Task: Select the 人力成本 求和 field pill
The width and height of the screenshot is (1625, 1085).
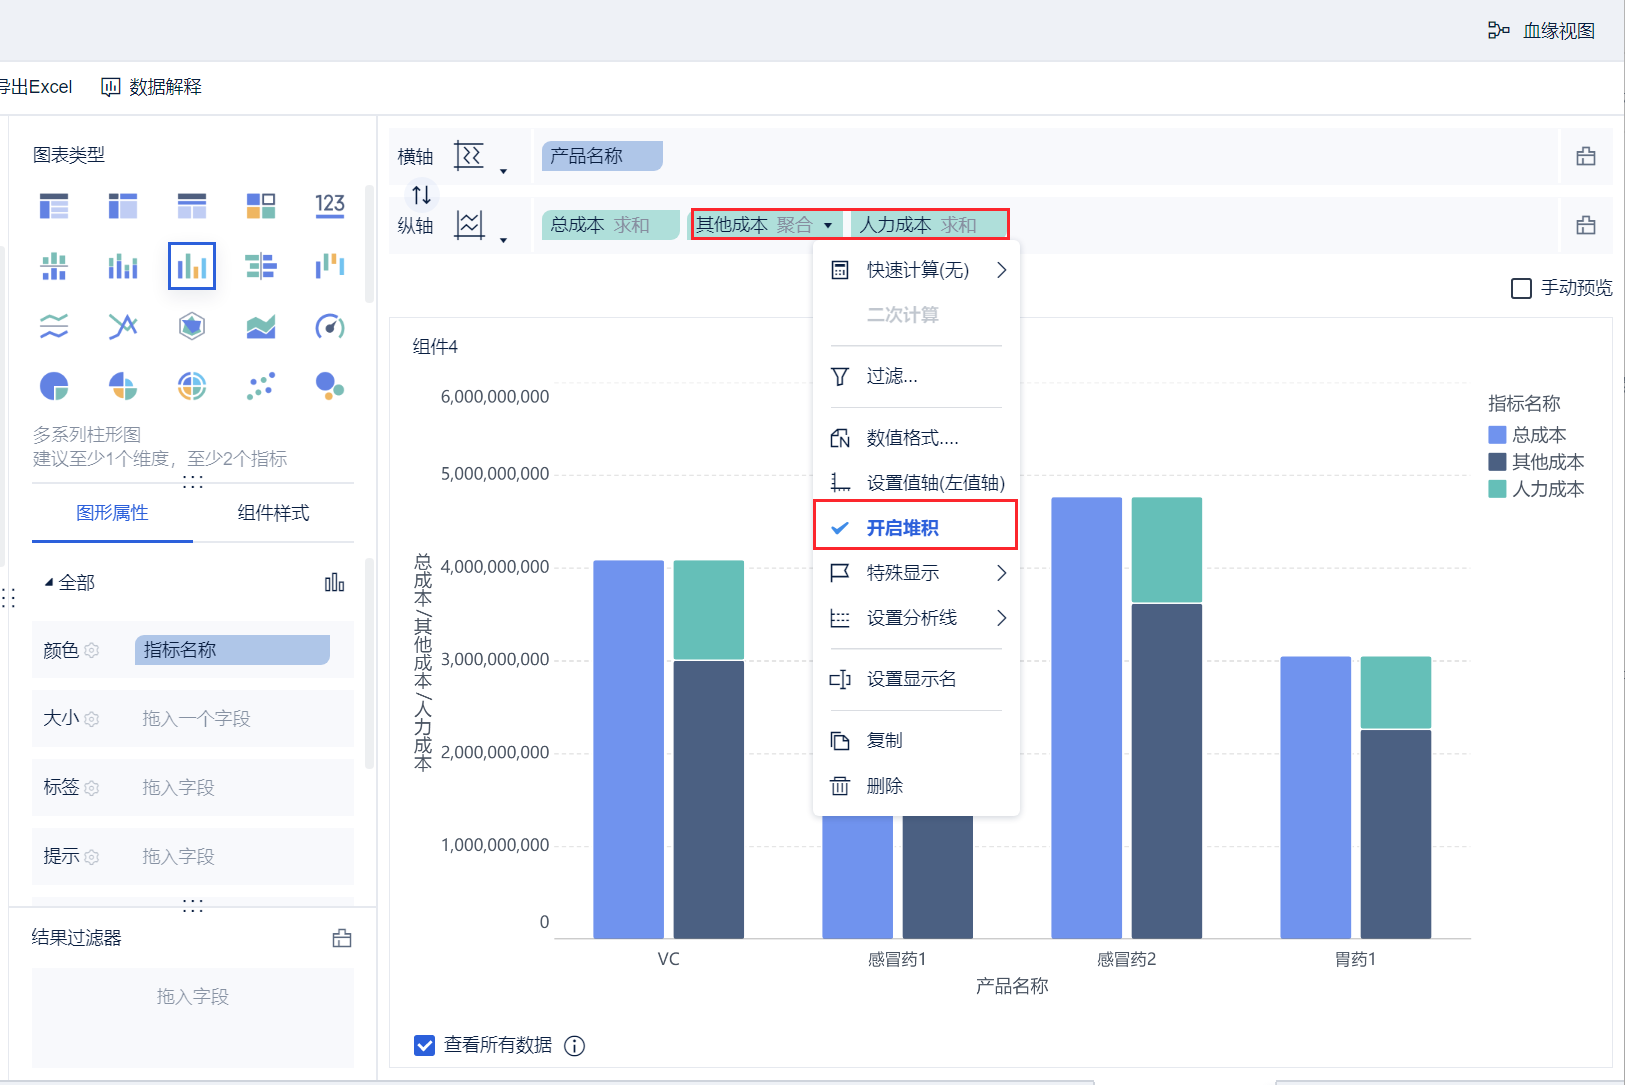Action: (929, 225)
